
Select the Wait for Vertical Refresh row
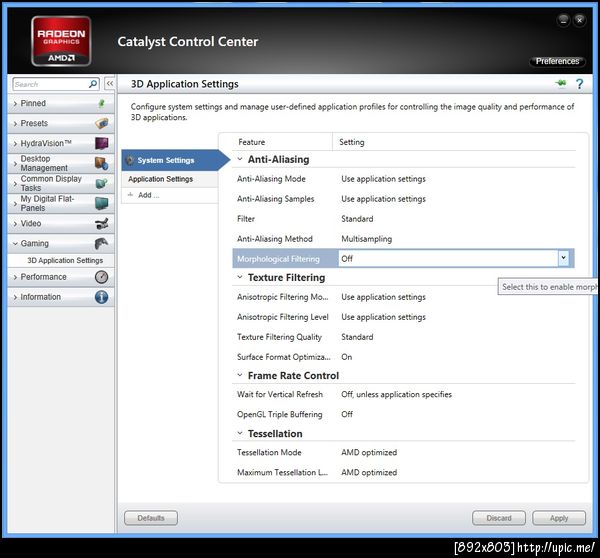pos(403,394)
